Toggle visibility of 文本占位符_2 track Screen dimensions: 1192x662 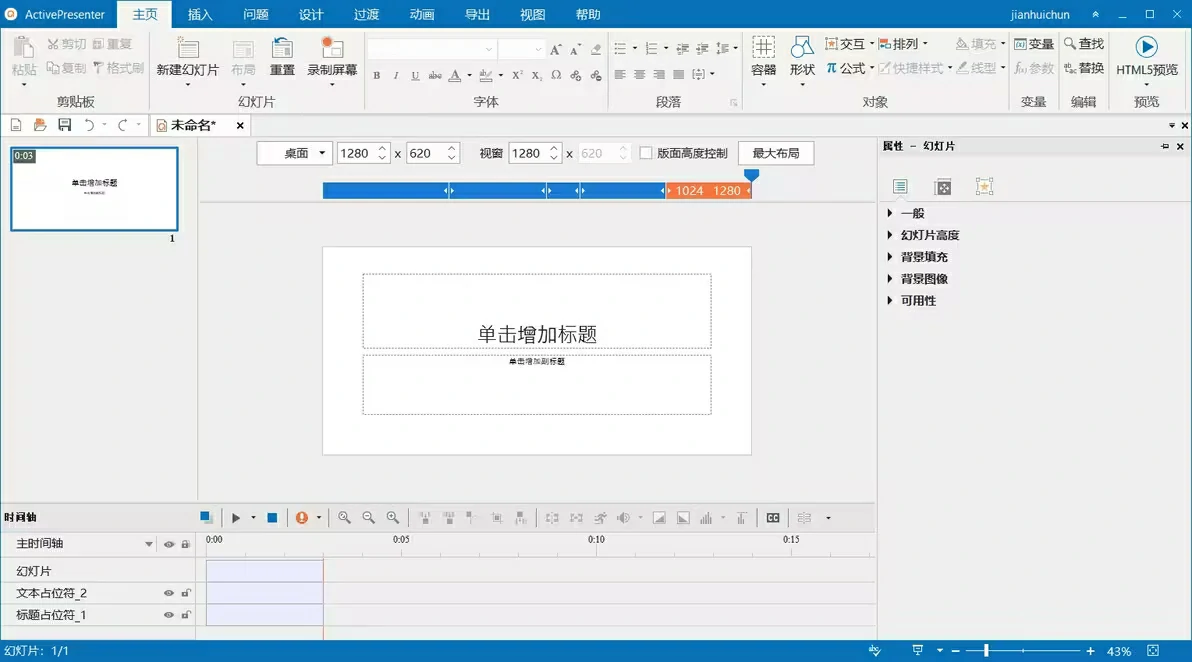(x=169, y=593)
